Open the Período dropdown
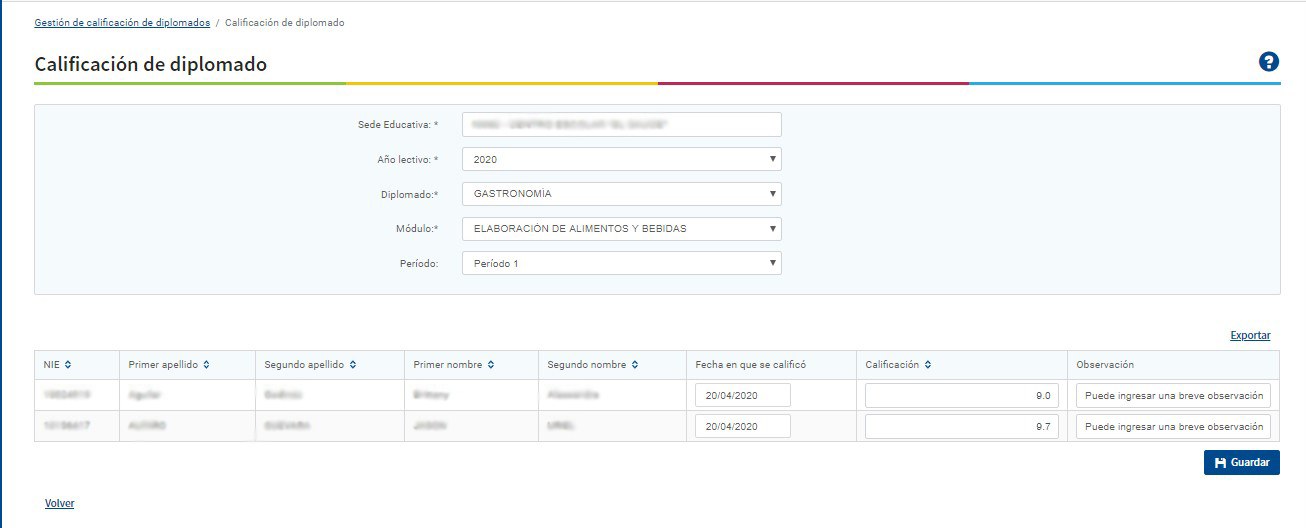Viewport: 1306px width, 528px height. coord(621,263)
